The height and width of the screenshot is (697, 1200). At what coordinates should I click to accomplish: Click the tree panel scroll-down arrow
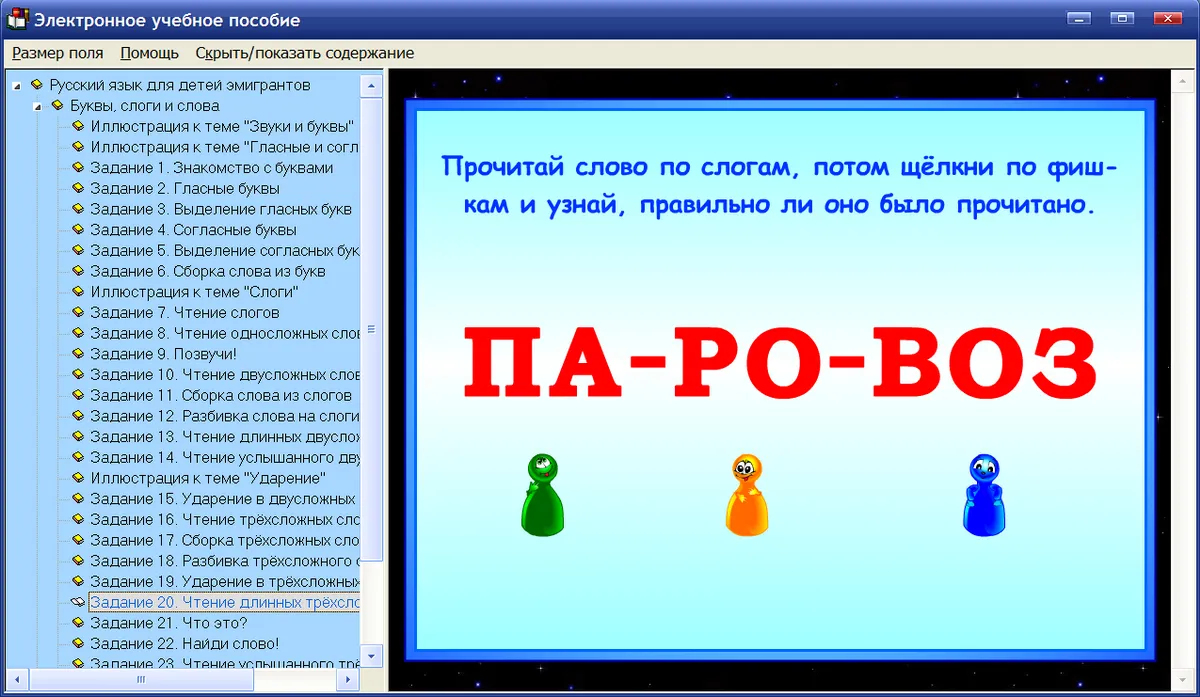click(371, 656)
